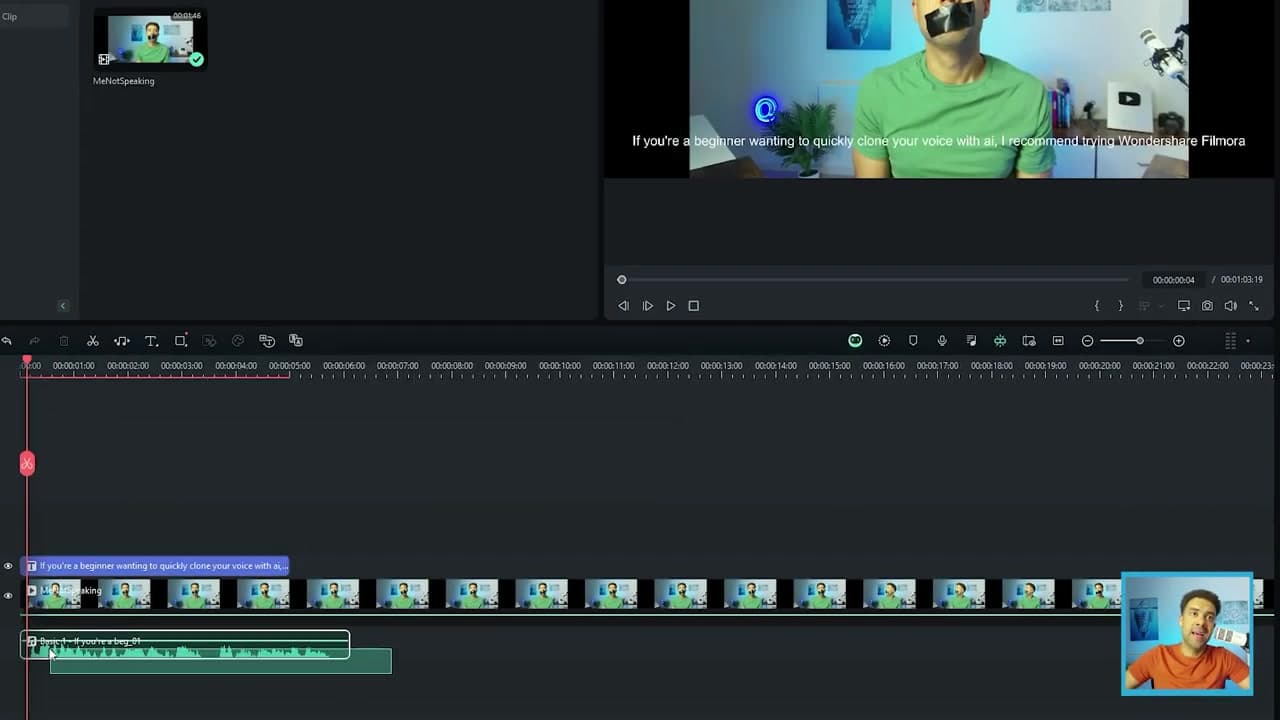
Task: Open the audio mixer icon
Action: [x=971, y=341]
